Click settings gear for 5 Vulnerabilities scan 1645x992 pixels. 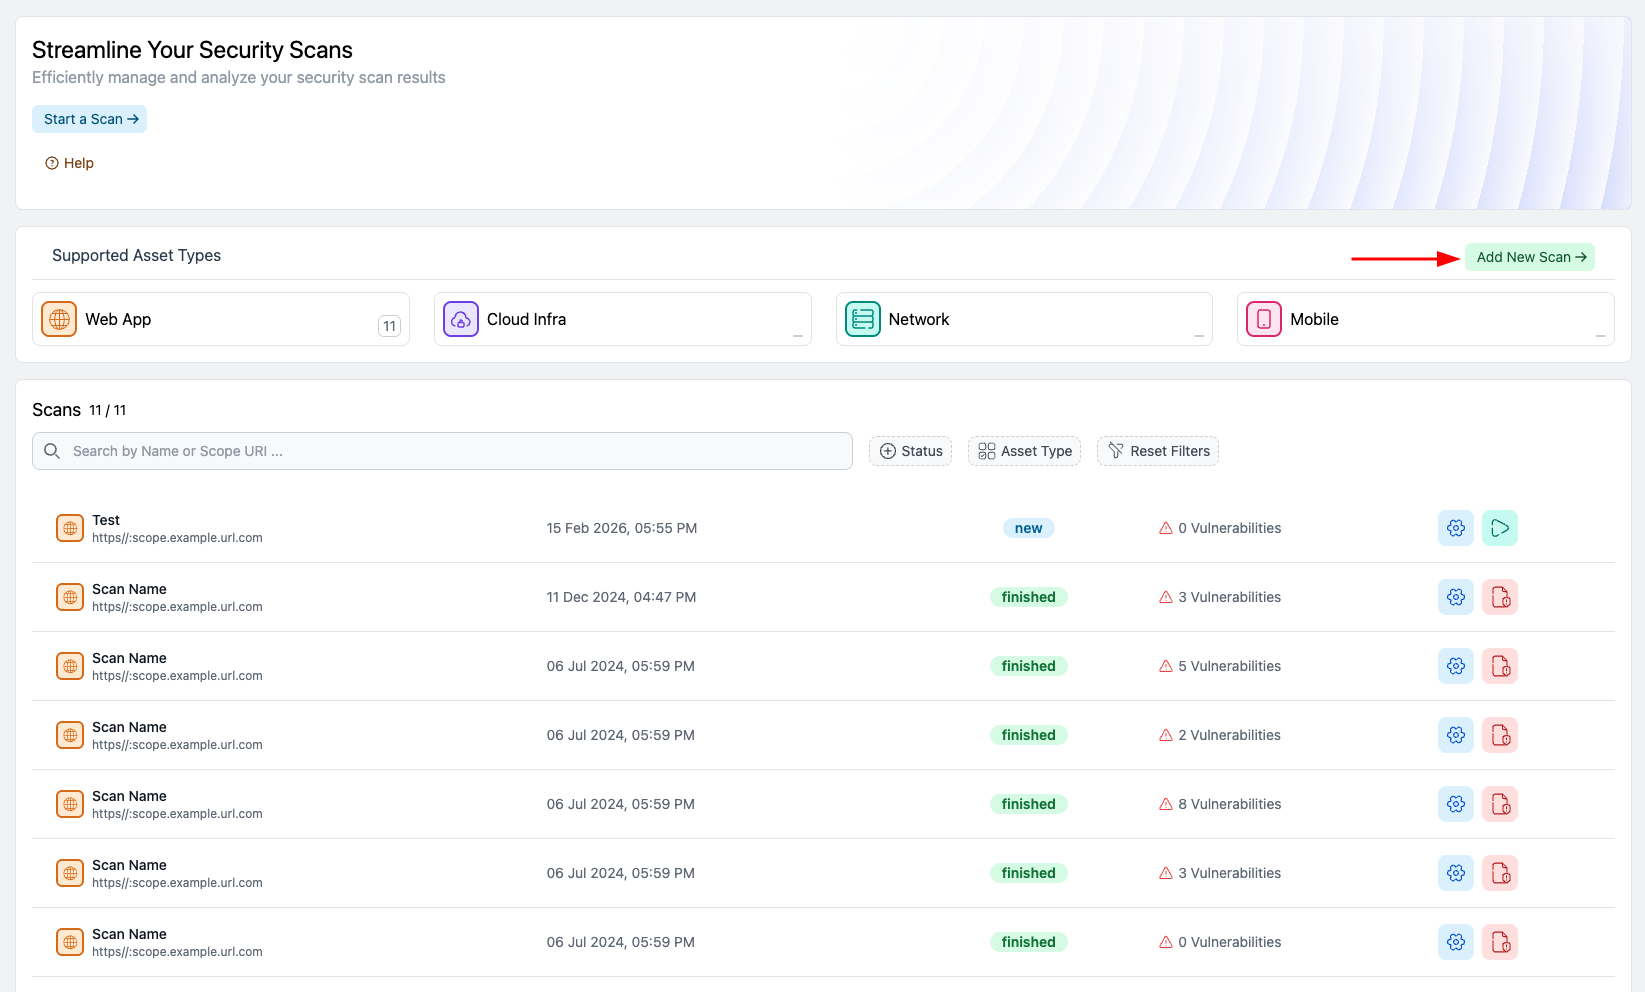[x=1455, y=666]
